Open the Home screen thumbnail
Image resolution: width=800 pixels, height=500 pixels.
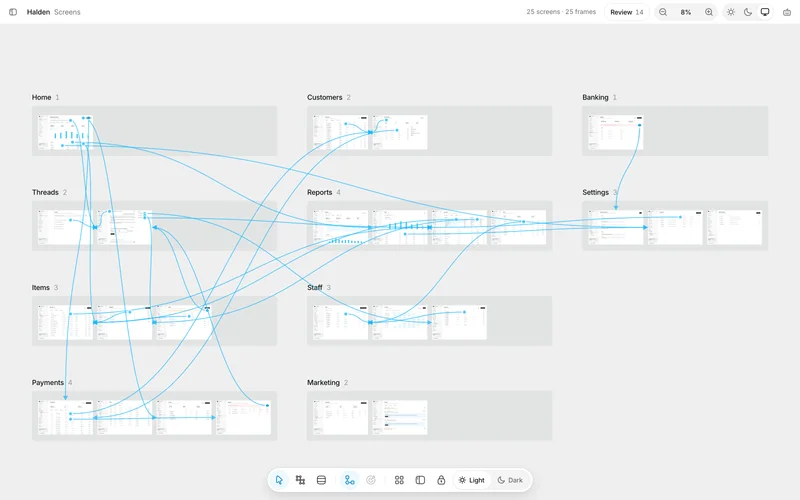pos(65,132)
